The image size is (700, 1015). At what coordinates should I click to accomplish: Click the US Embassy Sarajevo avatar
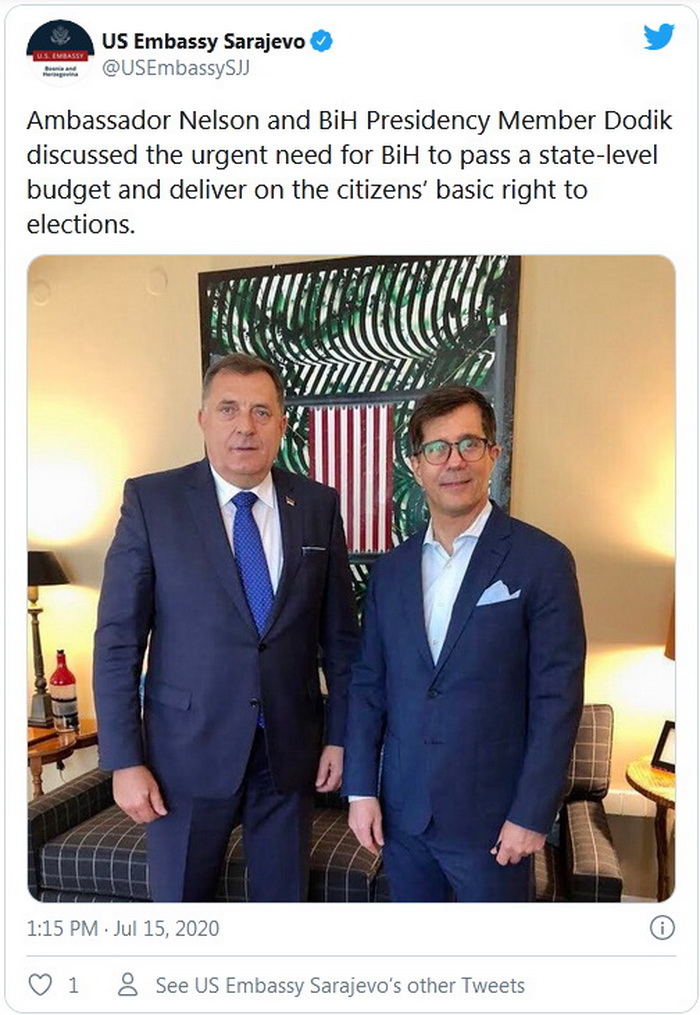tap(60, 53)
